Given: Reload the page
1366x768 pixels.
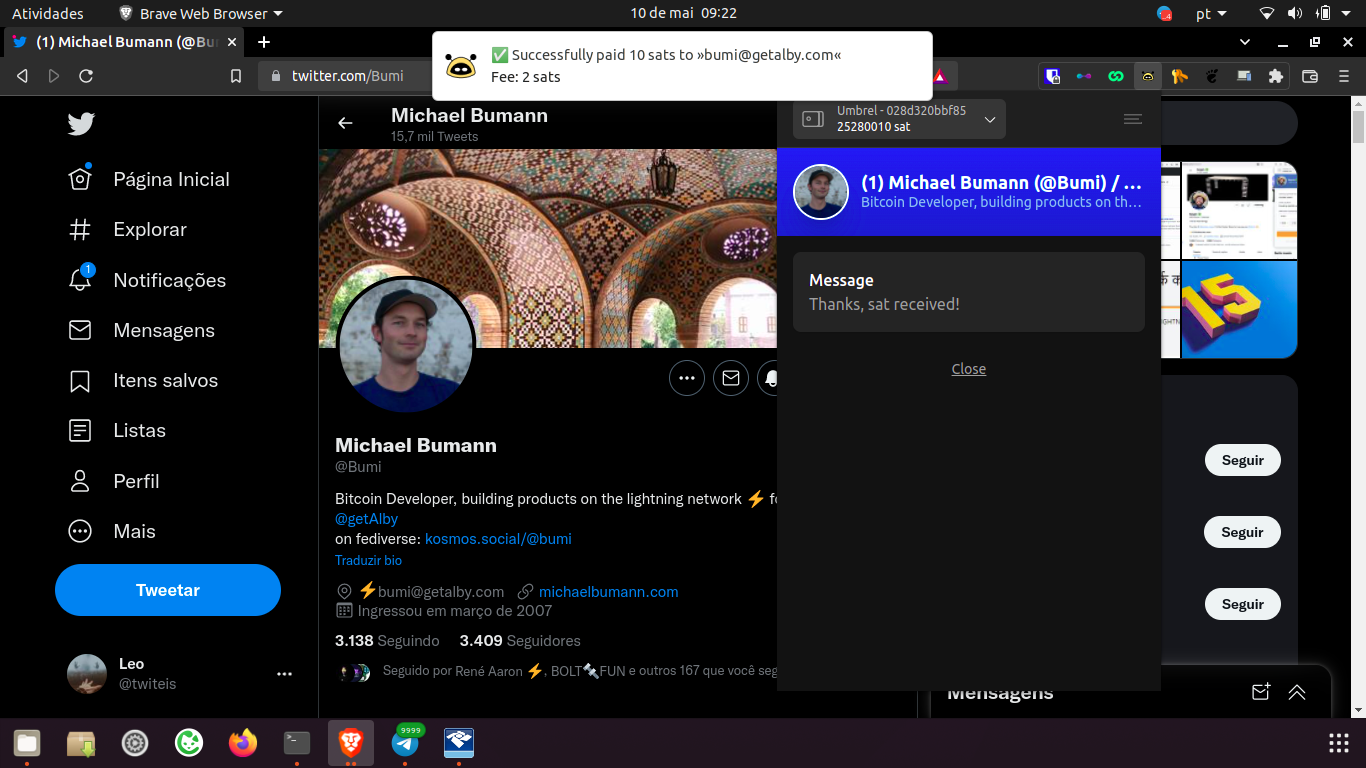Looking at the screenshot, I should 86,76.
